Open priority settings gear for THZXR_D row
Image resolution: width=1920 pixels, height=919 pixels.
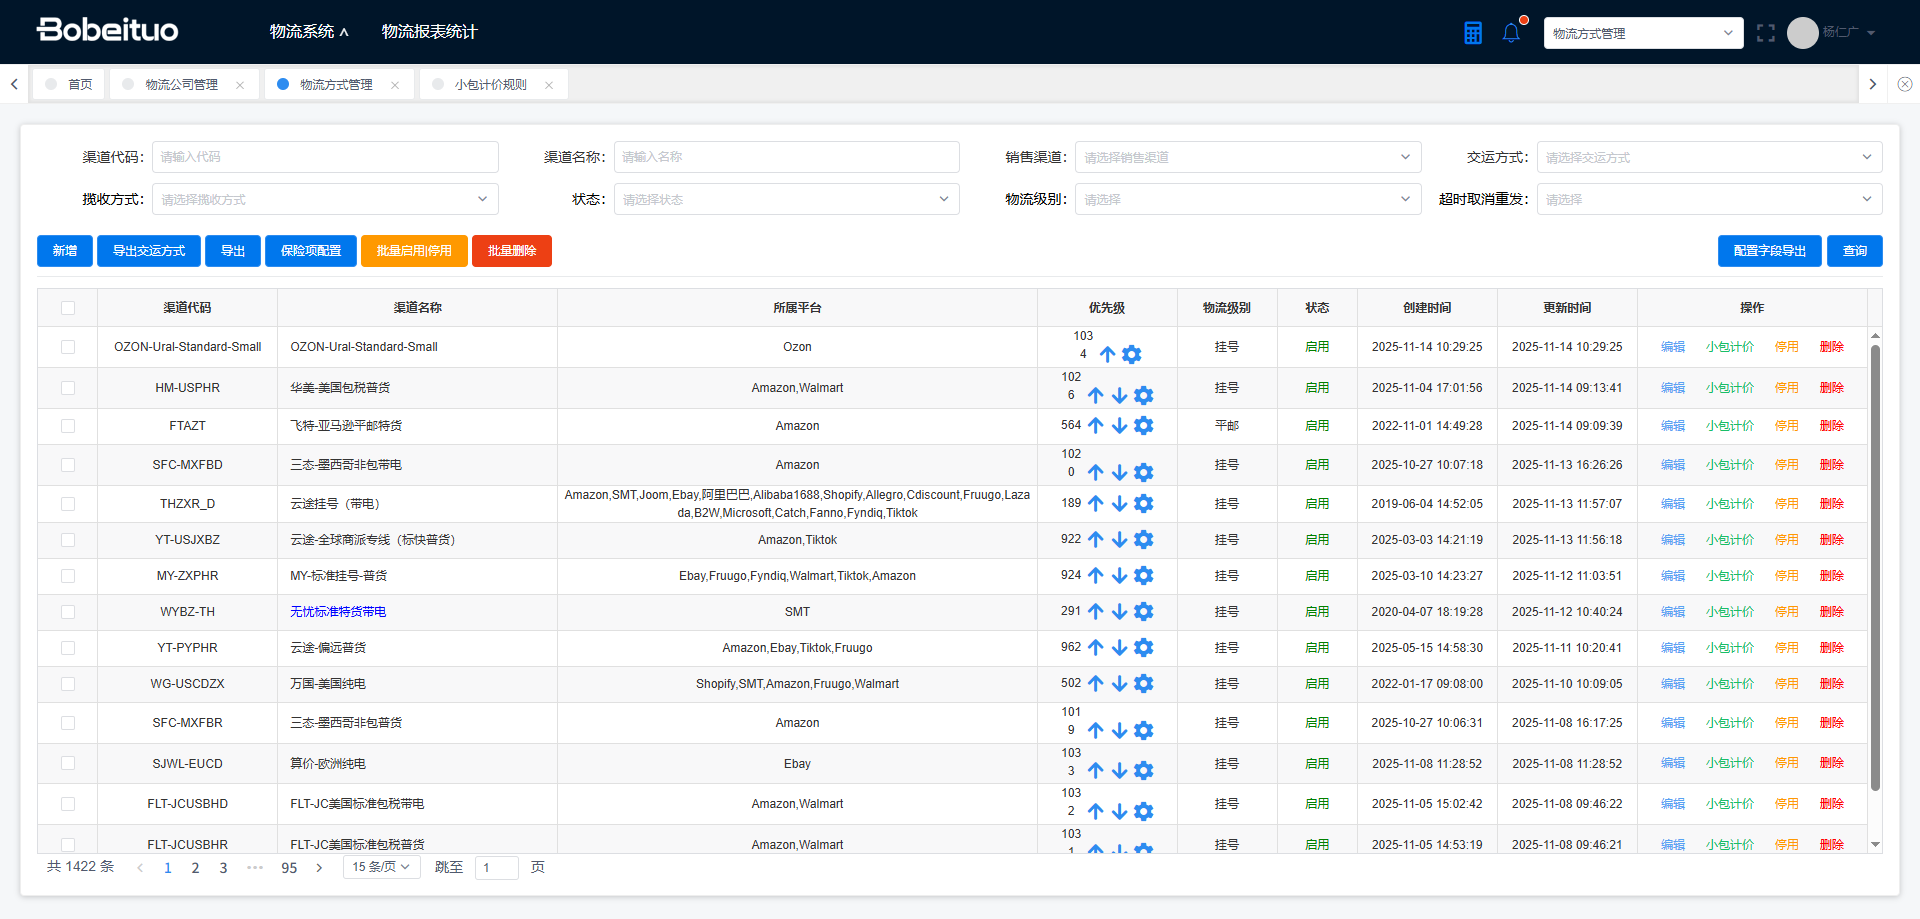[x=1144, y=504]
